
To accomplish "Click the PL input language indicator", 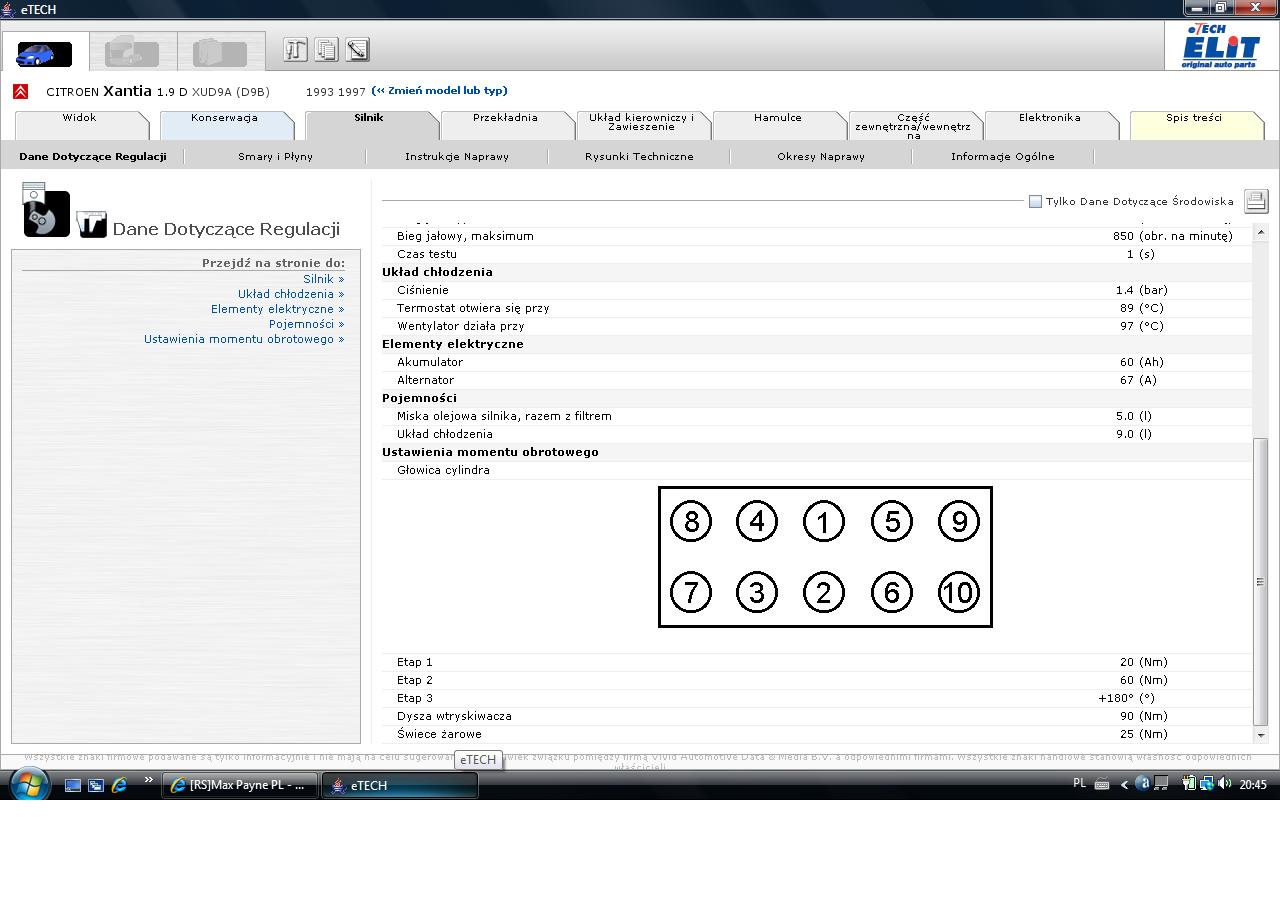I will click(1079, 783).
